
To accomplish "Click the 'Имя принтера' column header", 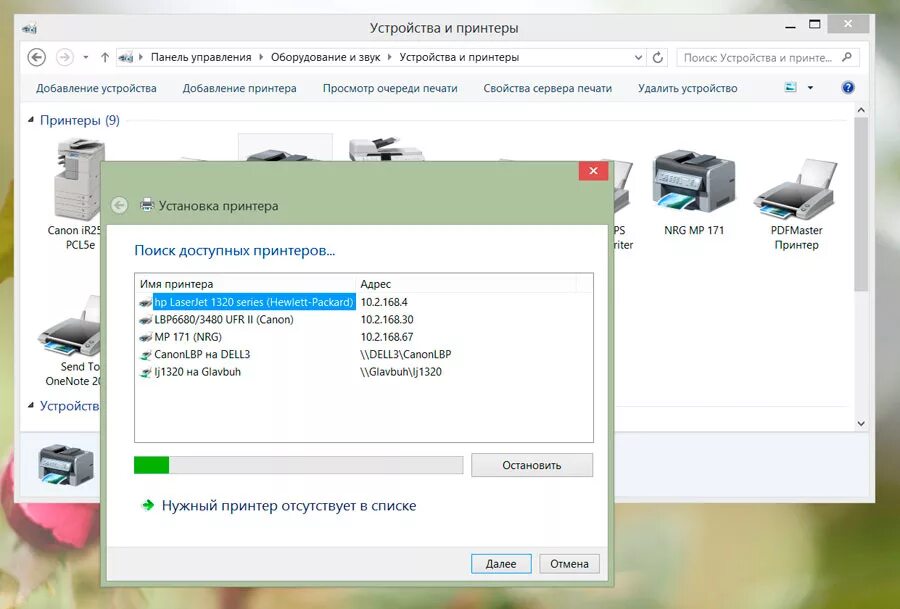I will (x=245, y=284).
